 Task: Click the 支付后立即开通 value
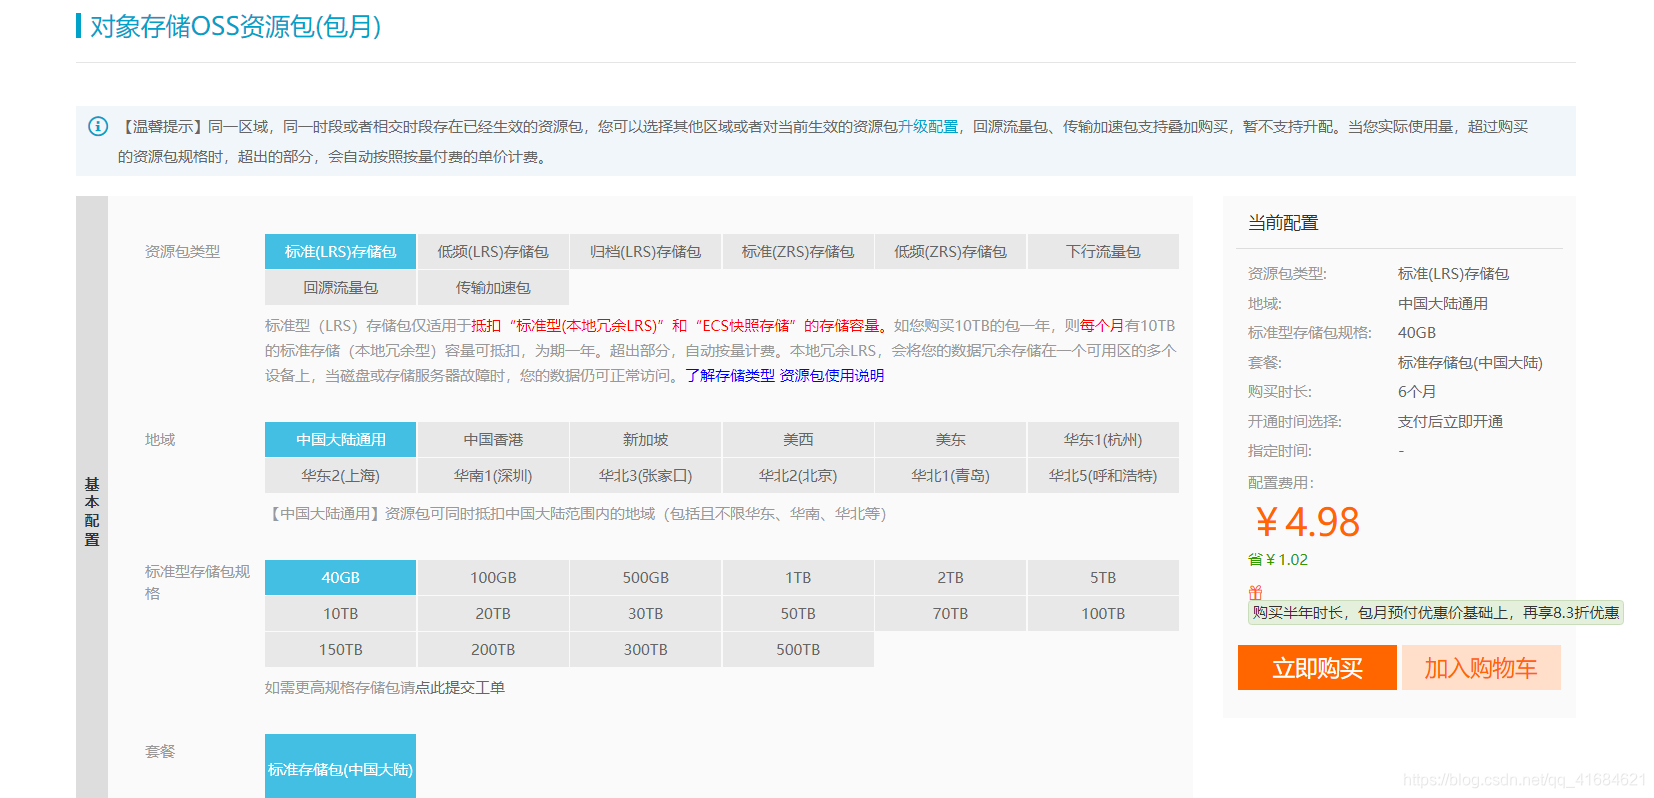1450,422
